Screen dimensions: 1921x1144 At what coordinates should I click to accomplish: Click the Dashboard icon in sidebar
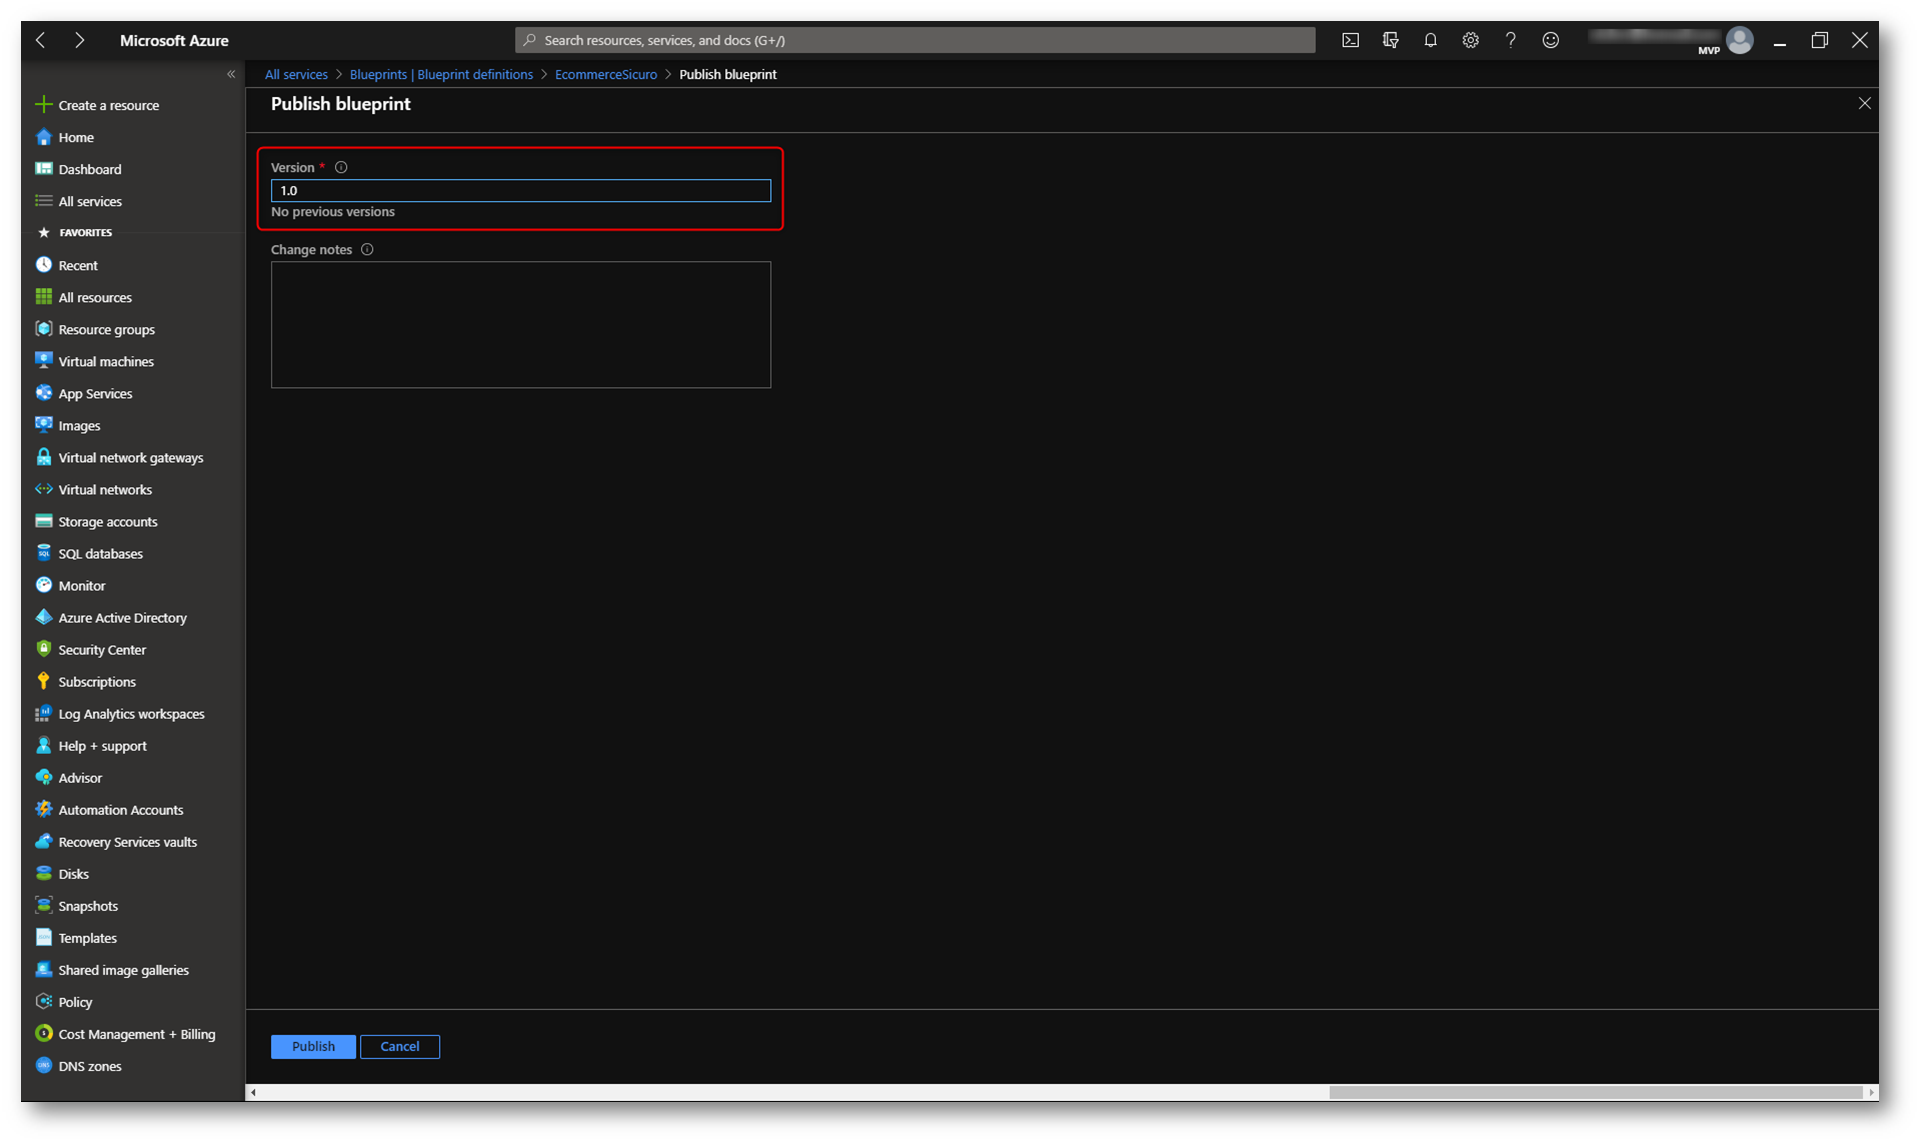43,169
